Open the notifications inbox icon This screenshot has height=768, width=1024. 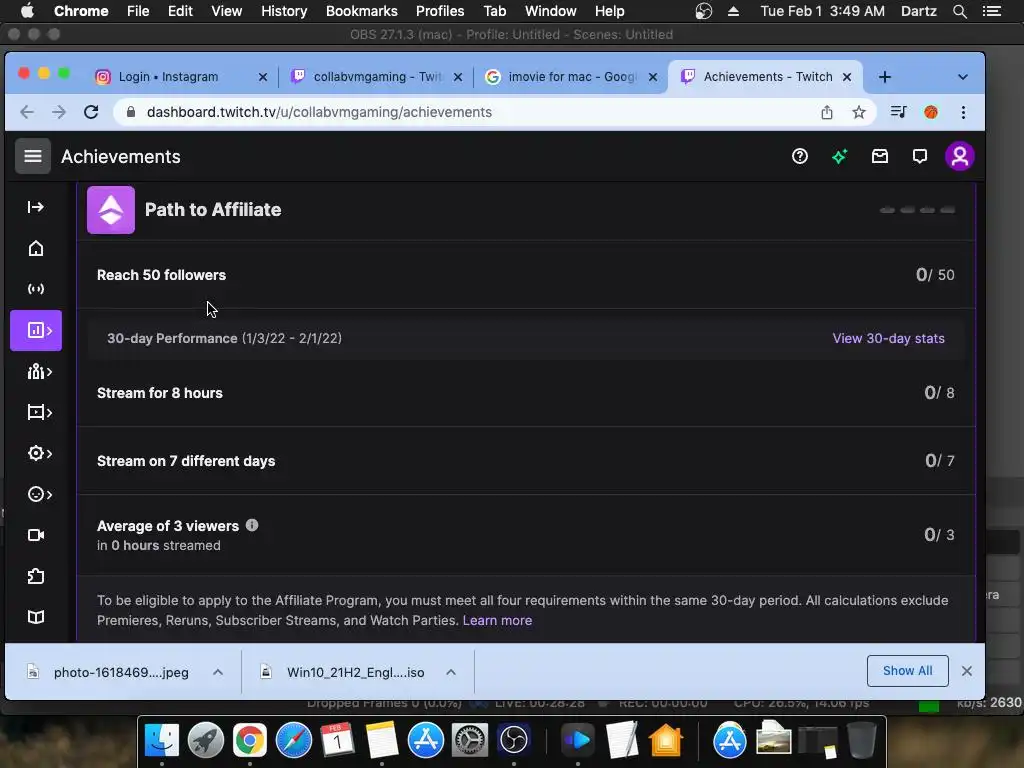[880, 157]
